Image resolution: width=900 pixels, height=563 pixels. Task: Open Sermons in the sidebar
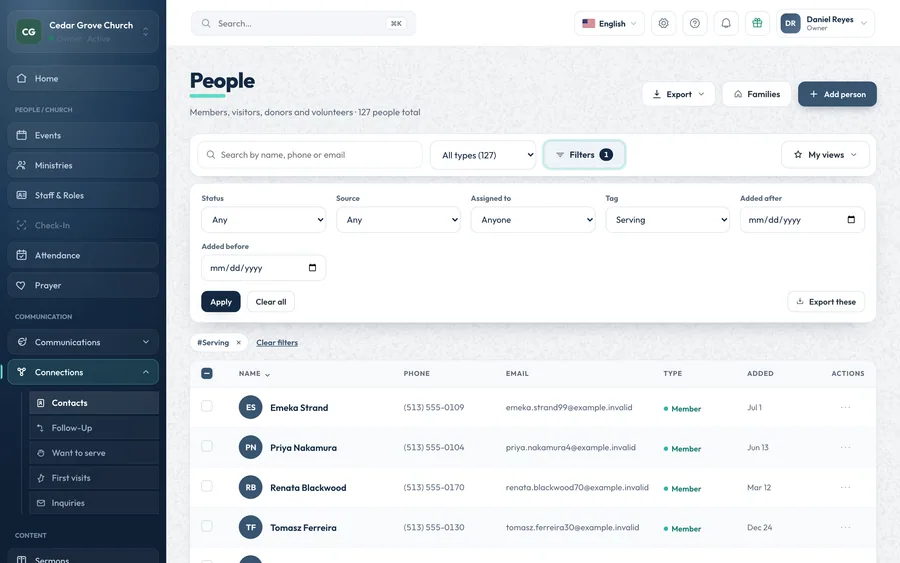[x=83, y=558]
